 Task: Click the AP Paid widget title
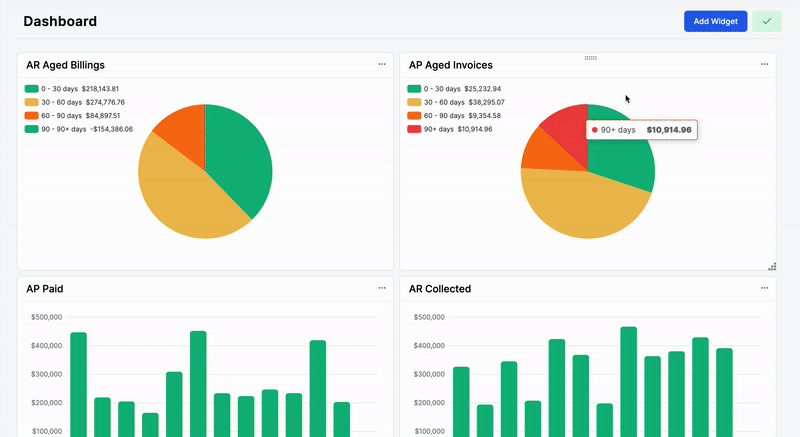tap(45, 289)
